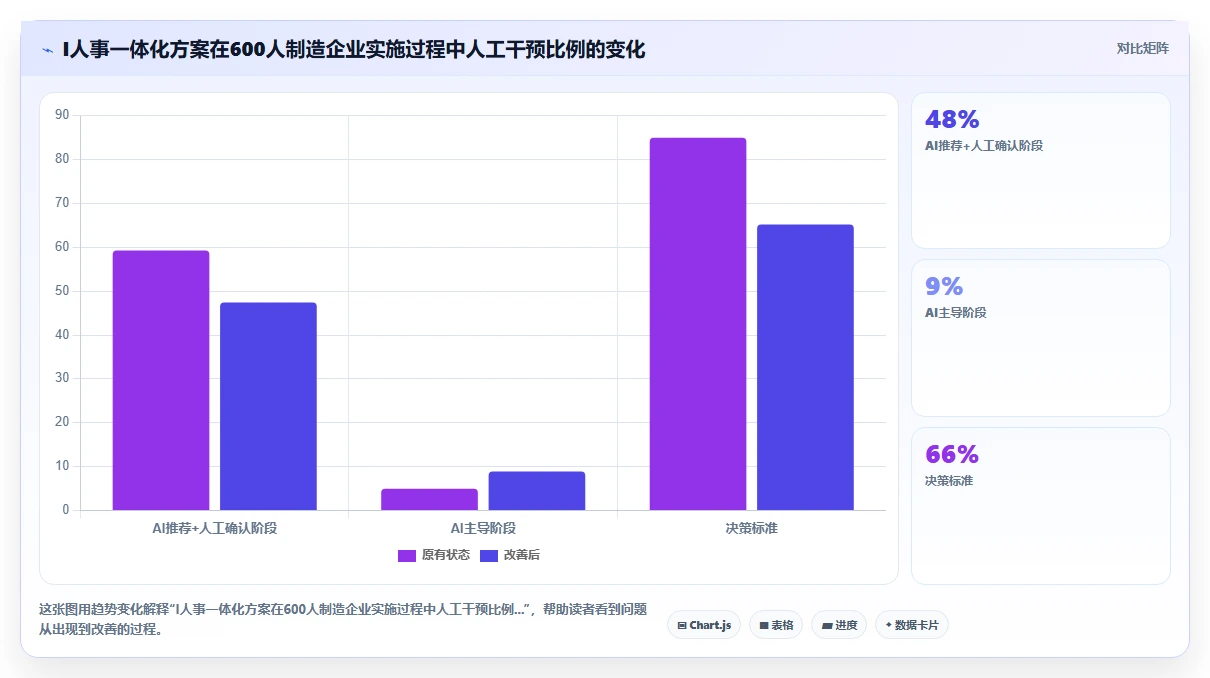Click the chart title heading text
This screenshot has width=1210, height=678.
click(x=354, y=49)
